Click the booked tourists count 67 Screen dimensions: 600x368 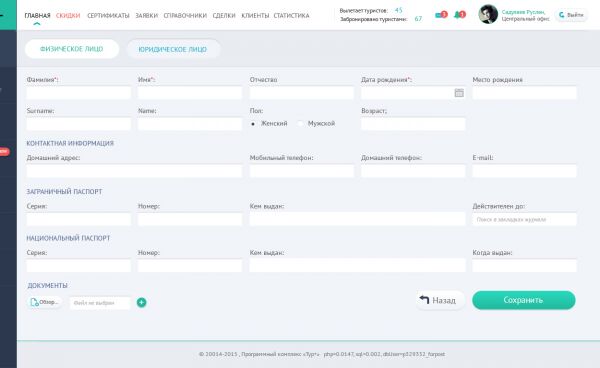[x=418, y=19]
